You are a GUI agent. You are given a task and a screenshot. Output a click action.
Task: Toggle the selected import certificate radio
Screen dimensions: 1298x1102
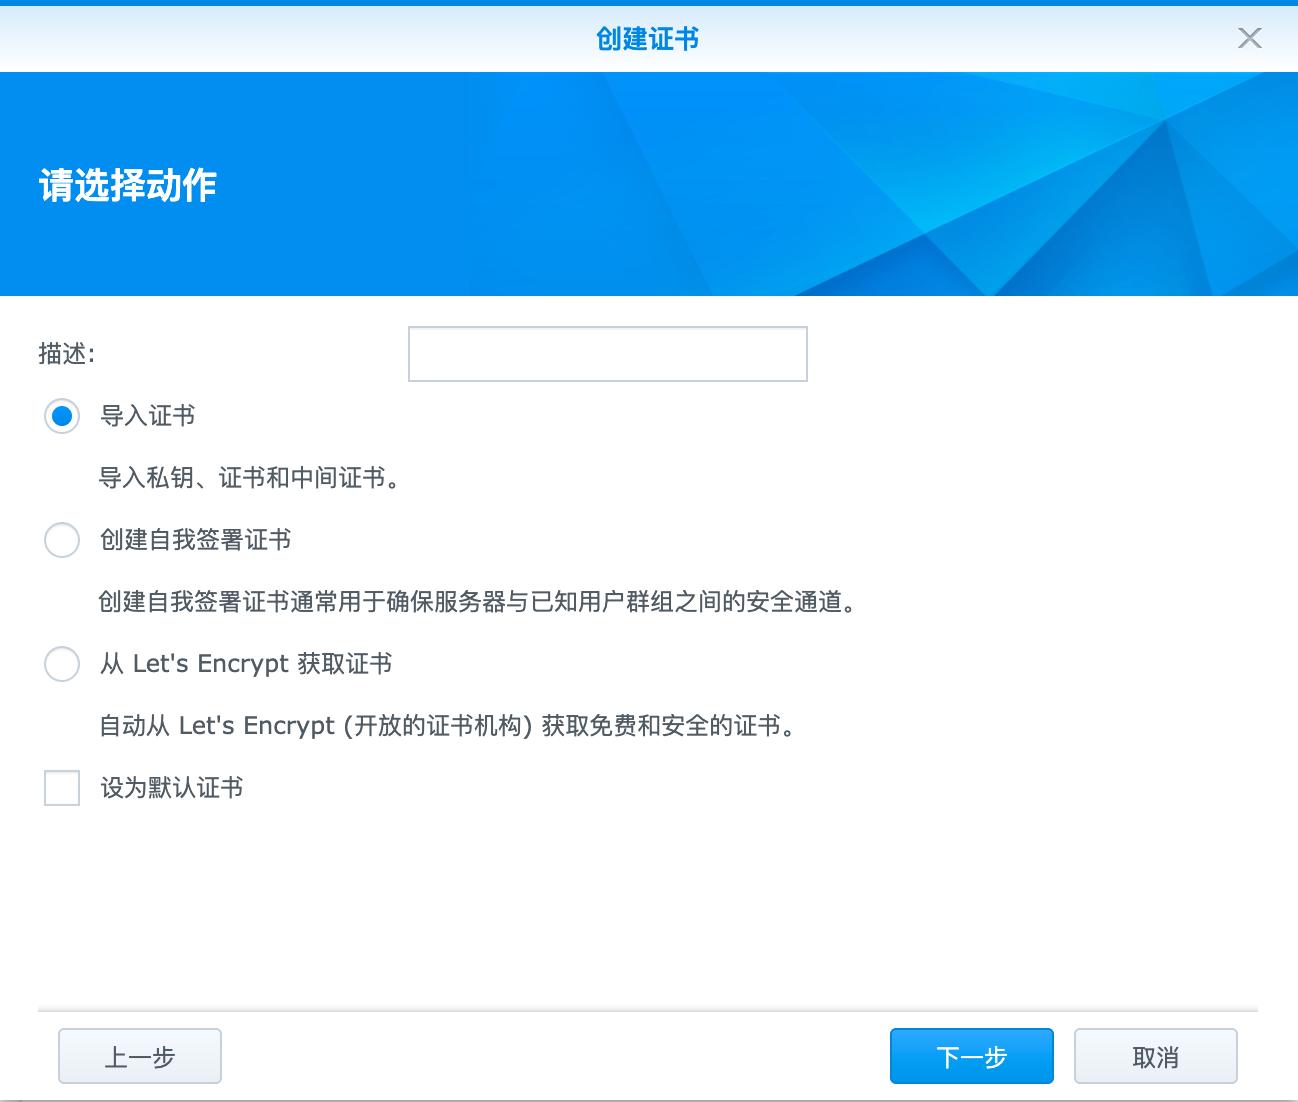tap(61, 416)
